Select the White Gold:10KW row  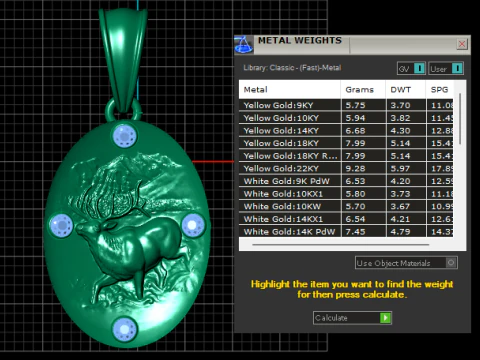(x=346, y=207)
